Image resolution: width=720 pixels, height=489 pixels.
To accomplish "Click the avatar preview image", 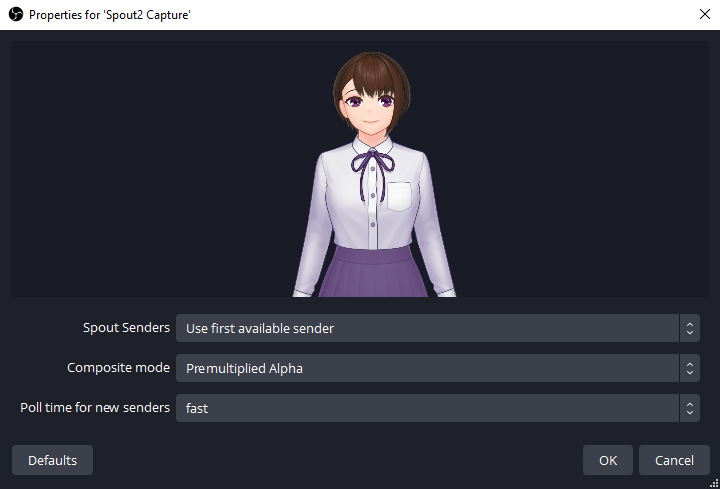I will pyautogui.click(x=360, y=169).
